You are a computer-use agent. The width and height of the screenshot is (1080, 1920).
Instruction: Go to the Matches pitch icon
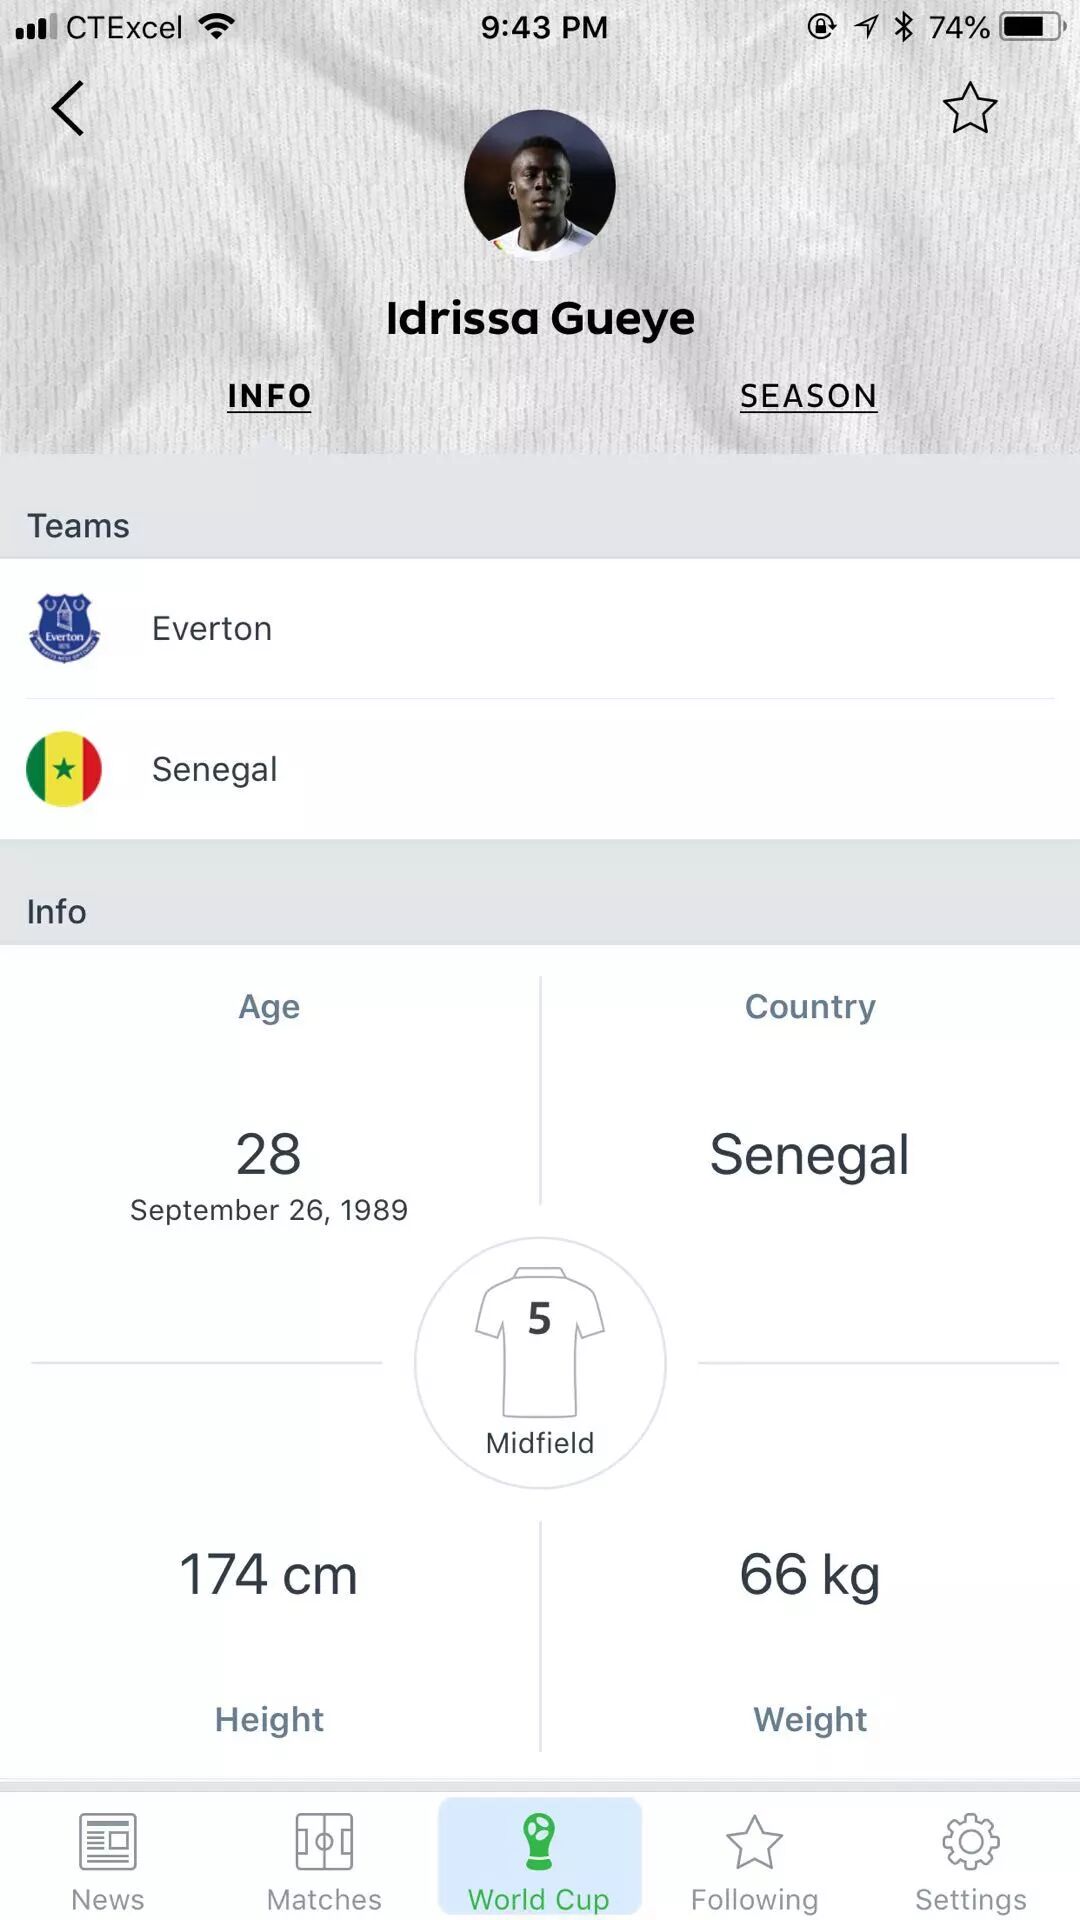(x=324, y=1841)
